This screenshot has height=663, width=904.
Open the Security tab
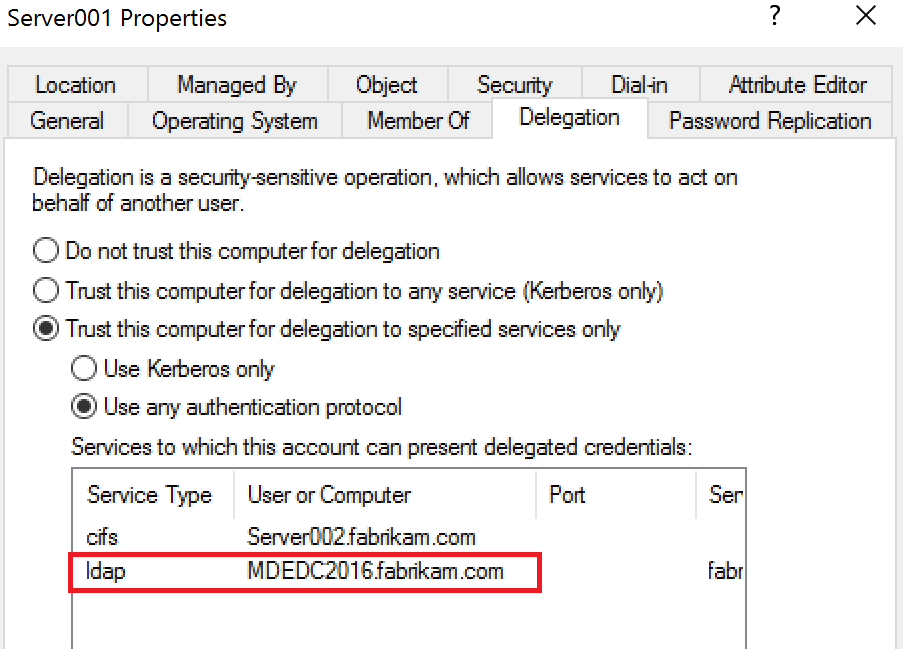(x=514, y=85)
